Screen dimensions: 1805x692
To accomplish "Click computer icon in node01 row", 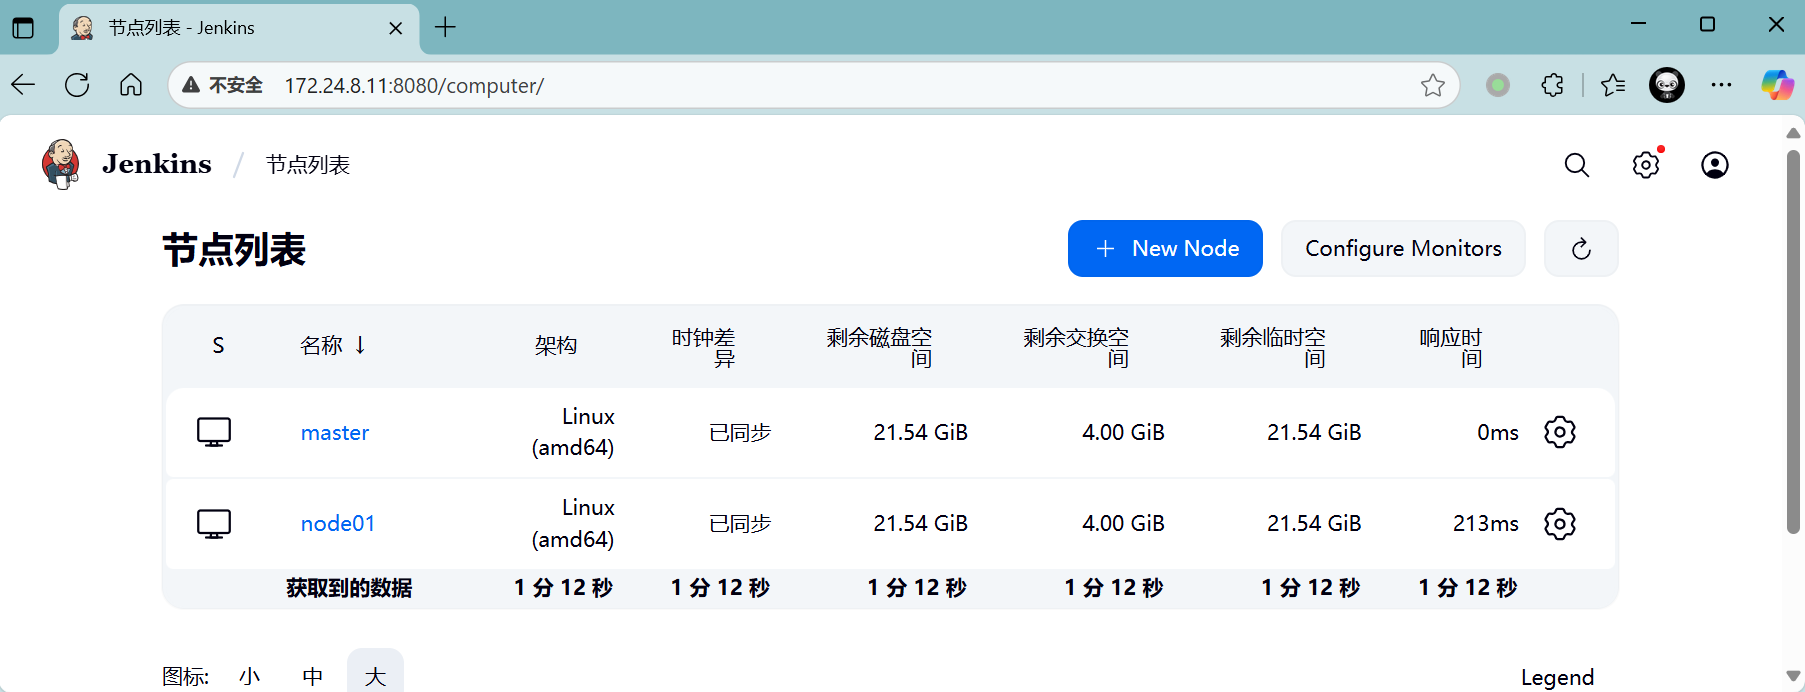I will [214, 524].
